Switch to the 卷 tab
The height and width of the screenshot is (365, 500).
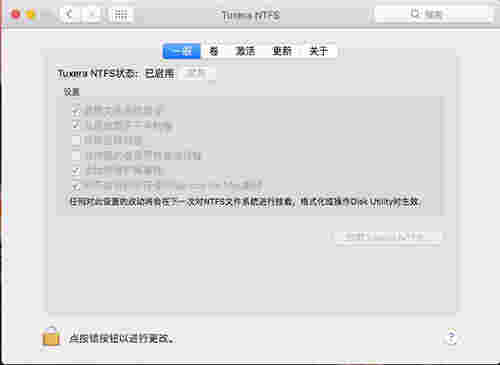tap(214, 51)
